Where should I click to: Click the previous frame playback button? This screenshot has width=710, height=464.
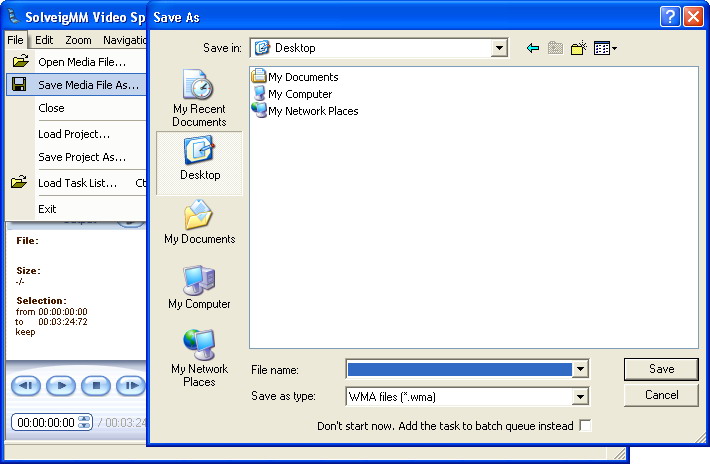(26, 386)
